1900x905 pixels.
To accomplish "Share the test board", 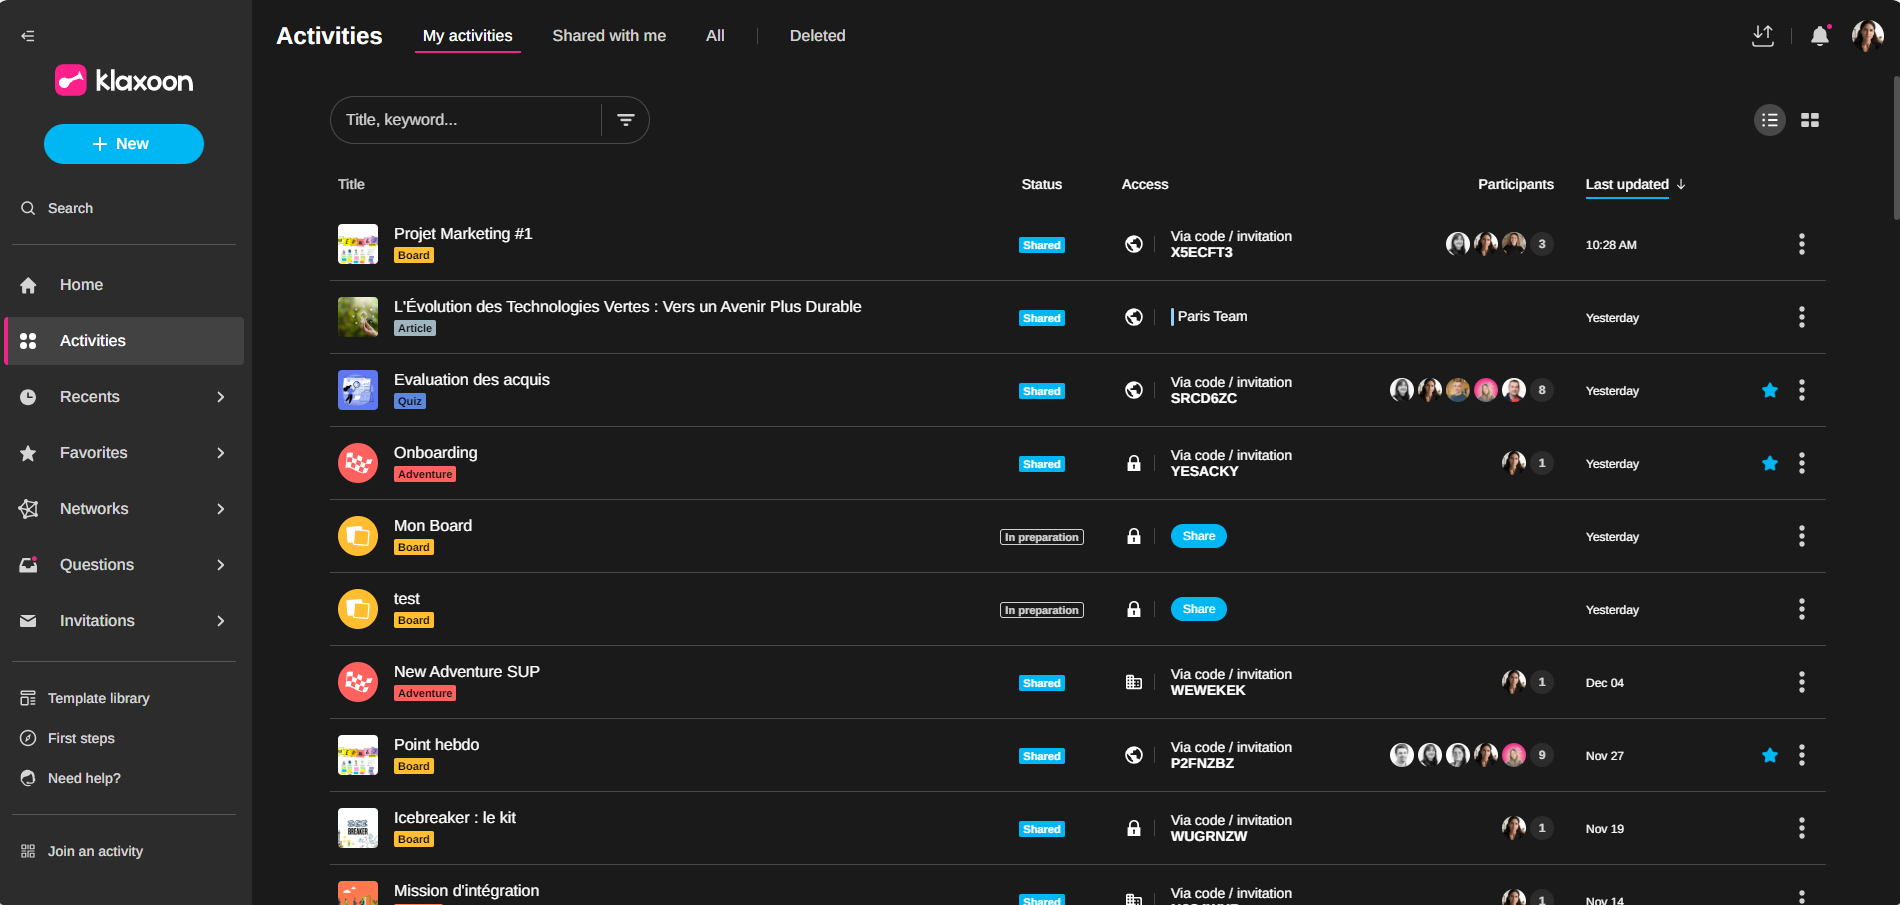I will click(x=1198, y=610).
